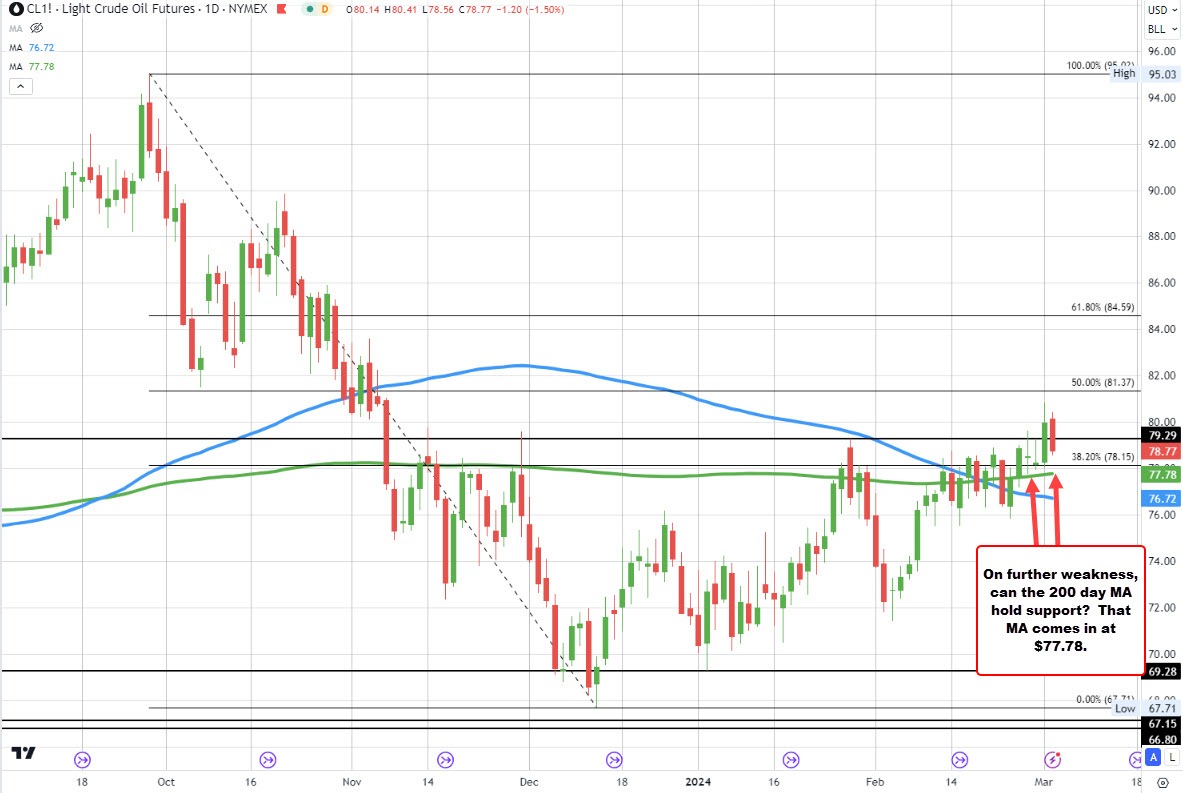This screenshot has height=793, width=1183.
Task: Click the black 67.15 price tag
Action: point(1162,724)
